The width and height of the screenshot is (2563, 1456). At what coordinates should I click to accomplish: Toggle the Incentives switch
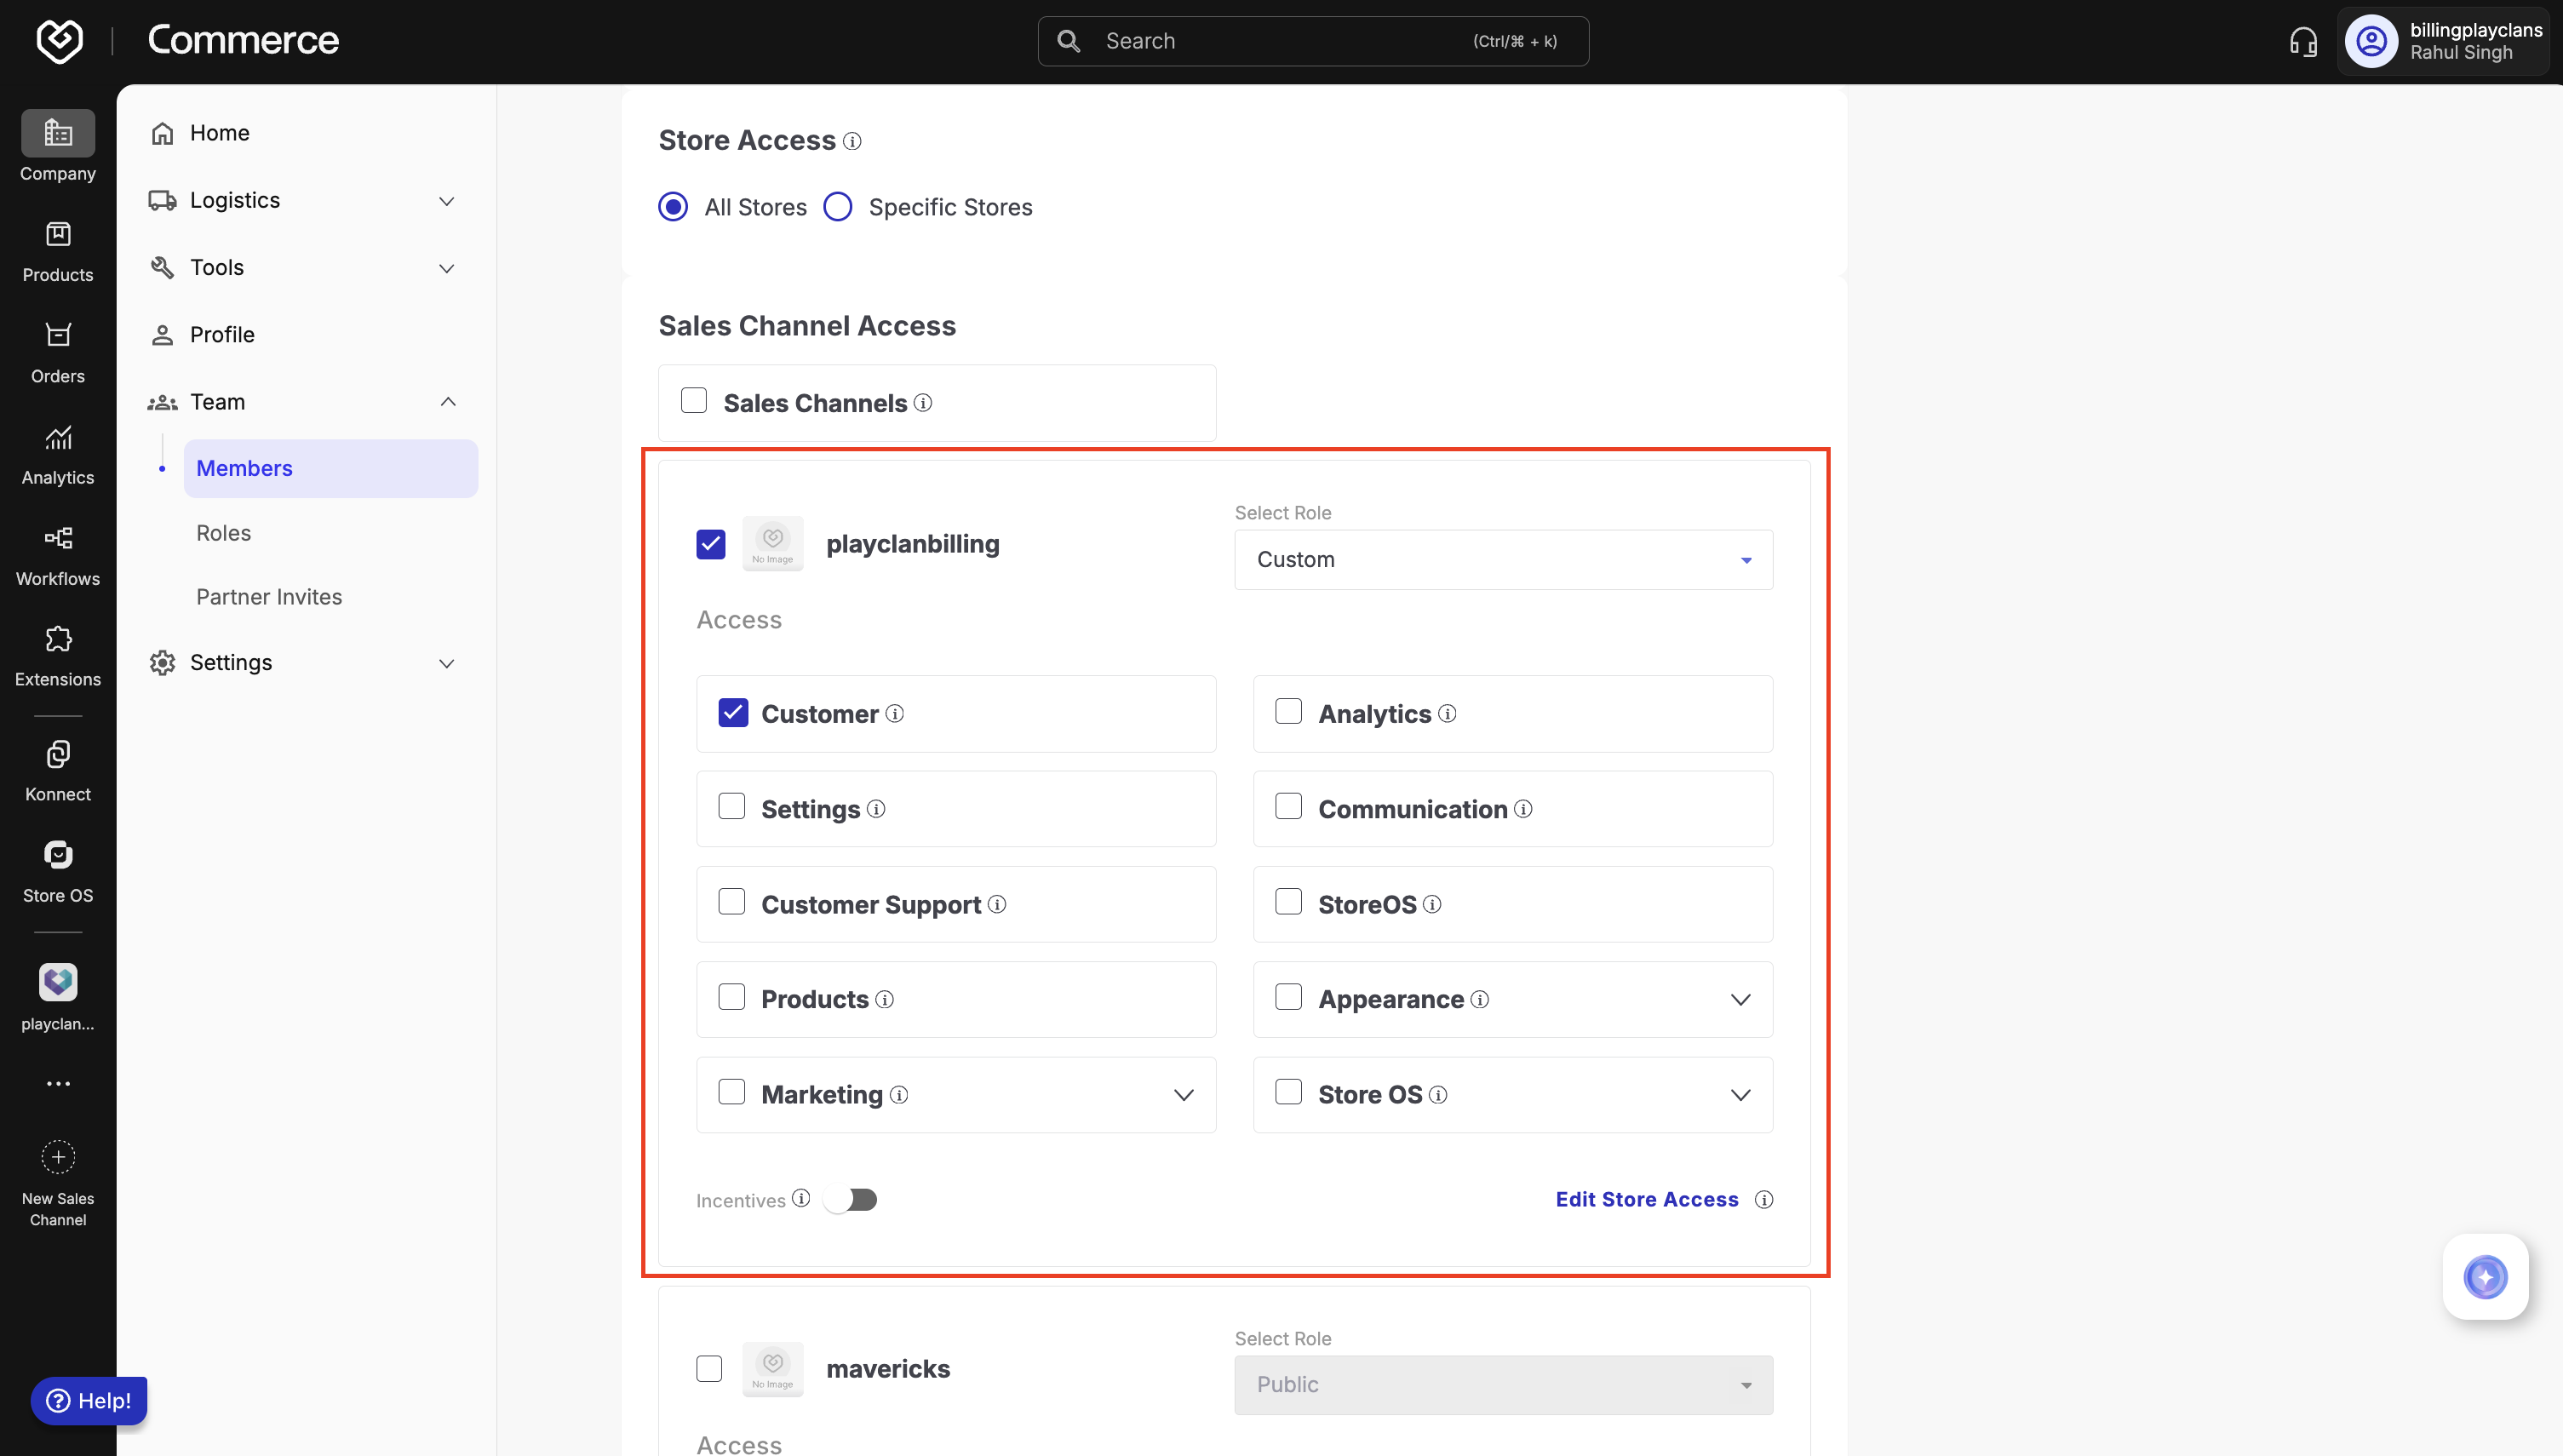point(851,1199)
